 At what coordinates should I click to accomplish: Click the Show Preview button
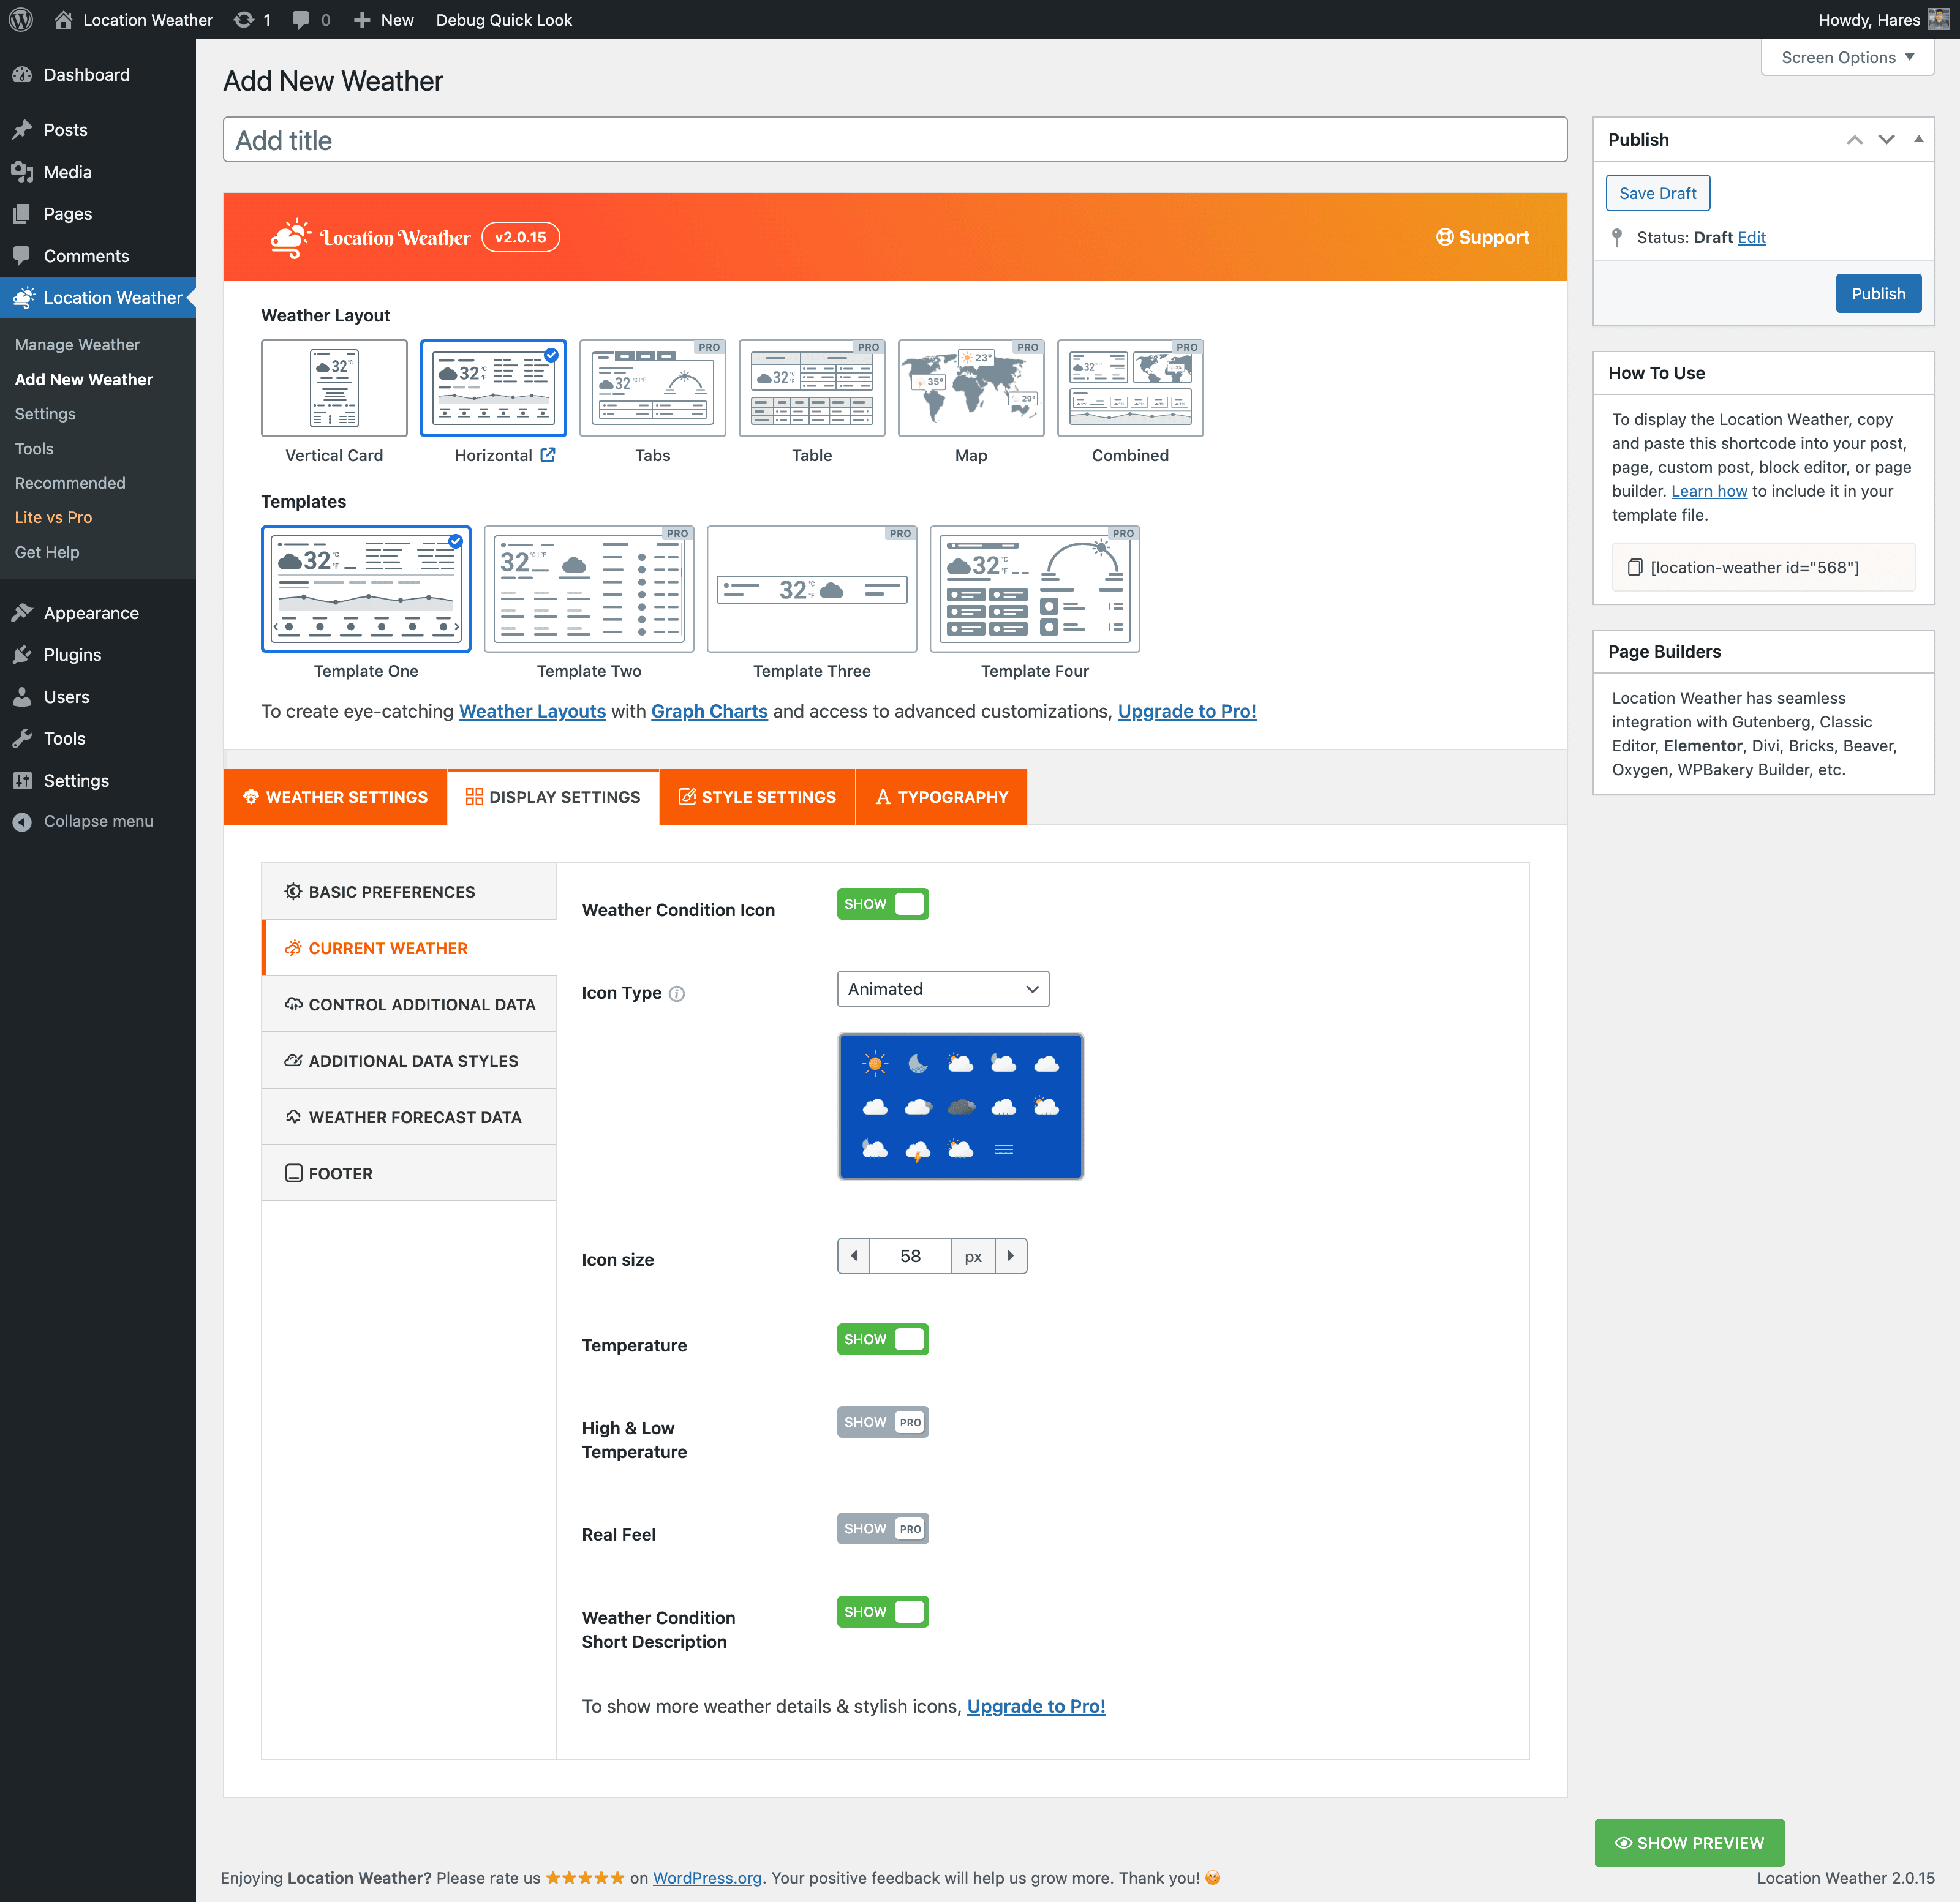[1688, 1842]
